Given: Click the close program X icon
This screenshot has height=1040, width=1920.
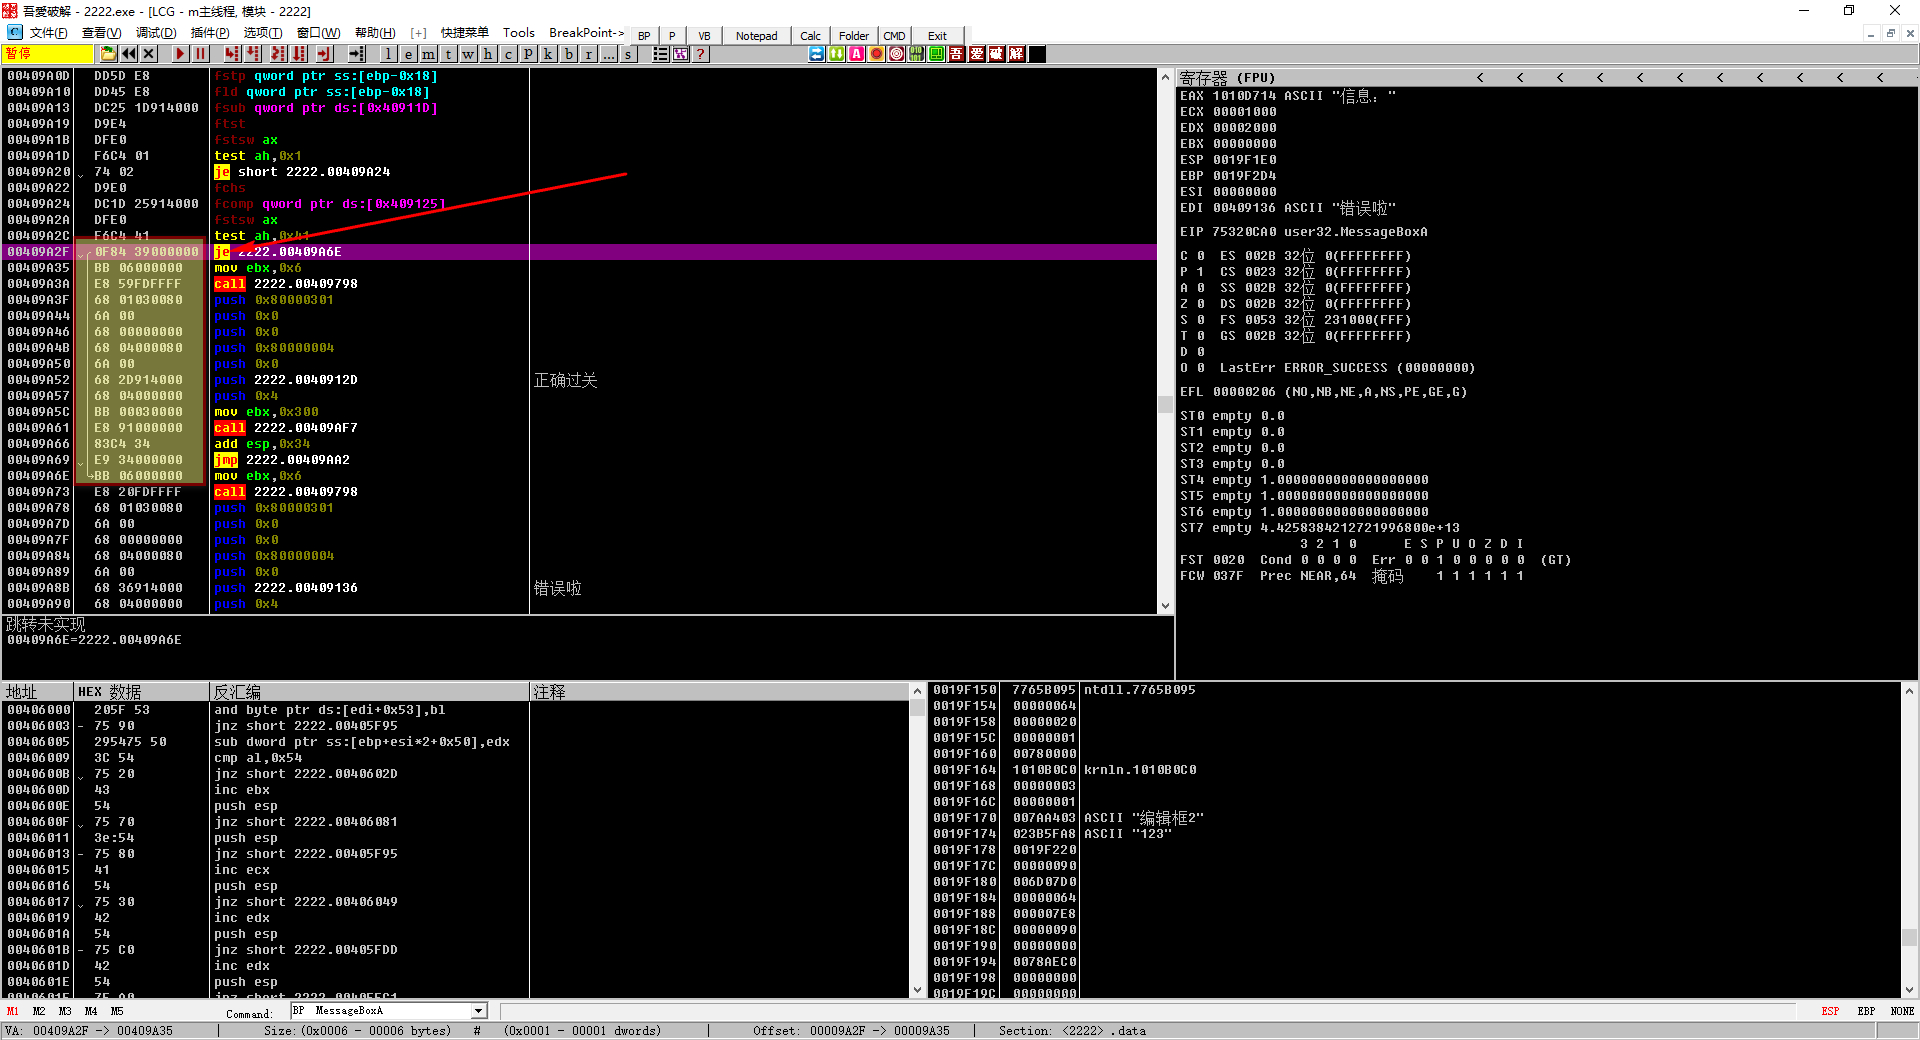Looking at the screenshot, I should [148, 54].
